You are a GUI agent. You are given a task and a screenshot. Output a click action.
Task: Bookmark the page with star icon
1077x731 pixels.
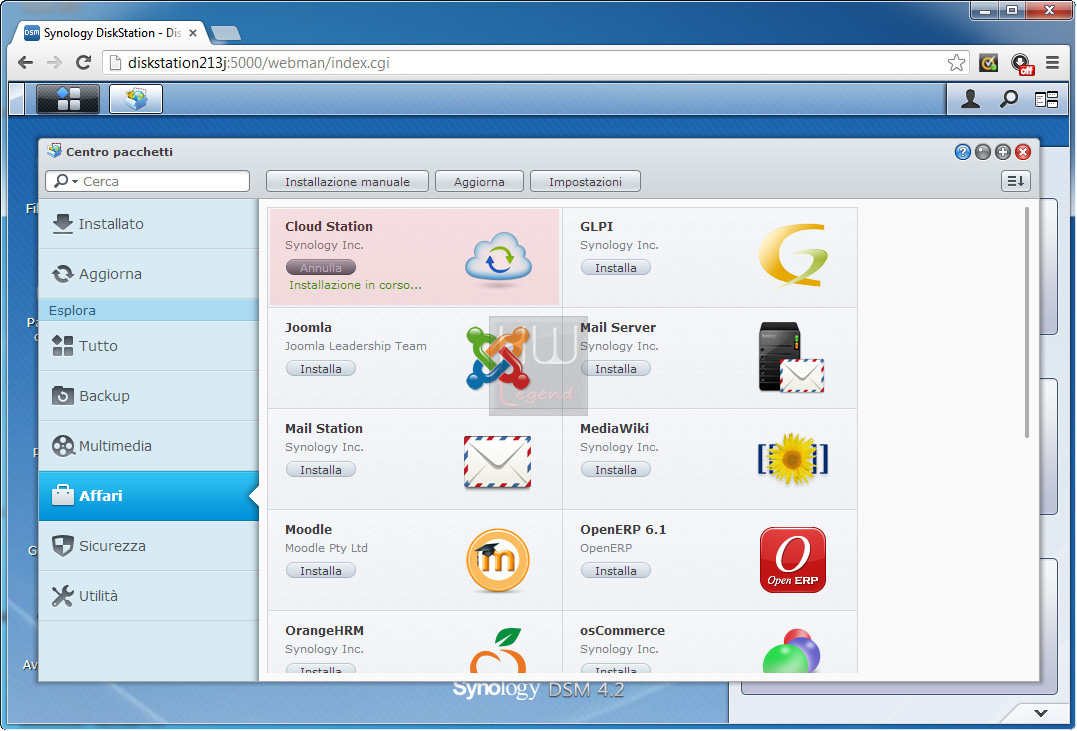pos(956,63)
